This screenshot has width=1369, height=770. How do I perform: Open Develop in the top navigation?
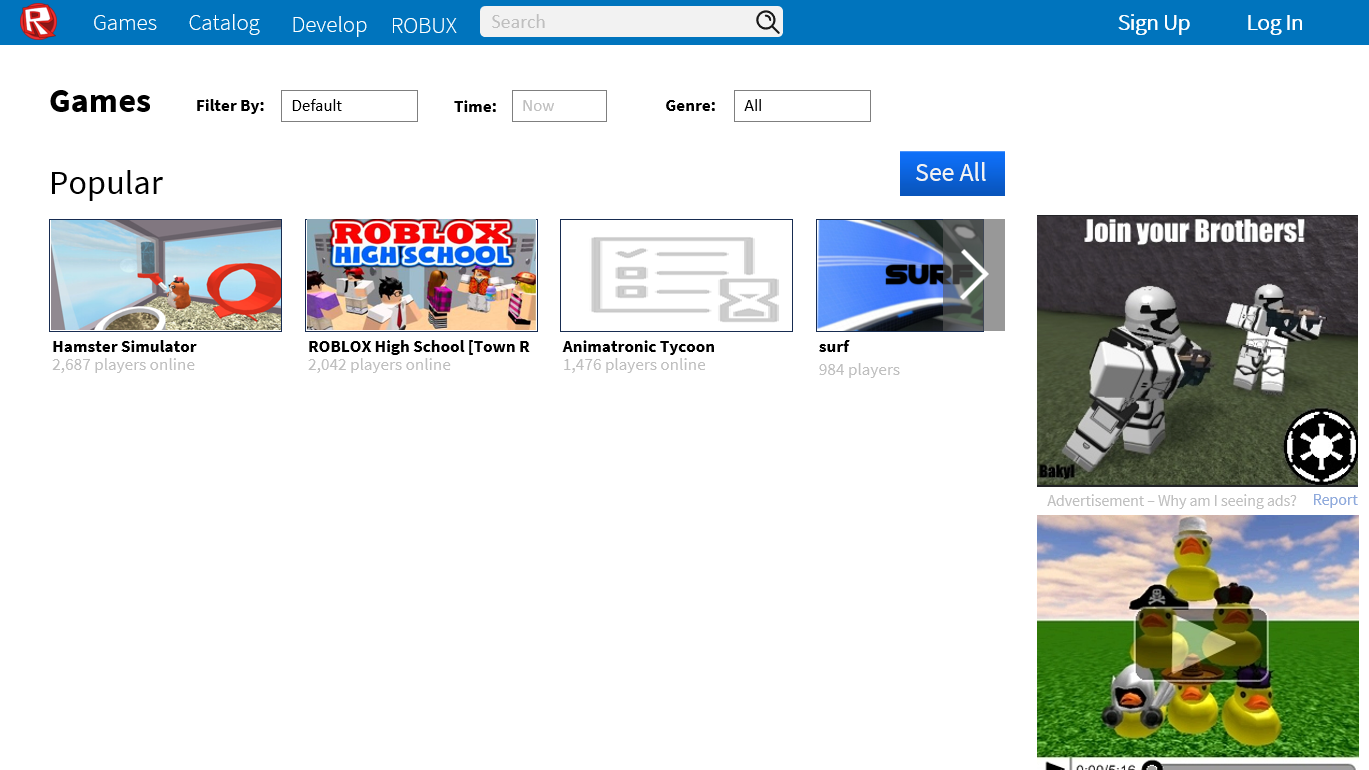(329, 25)
